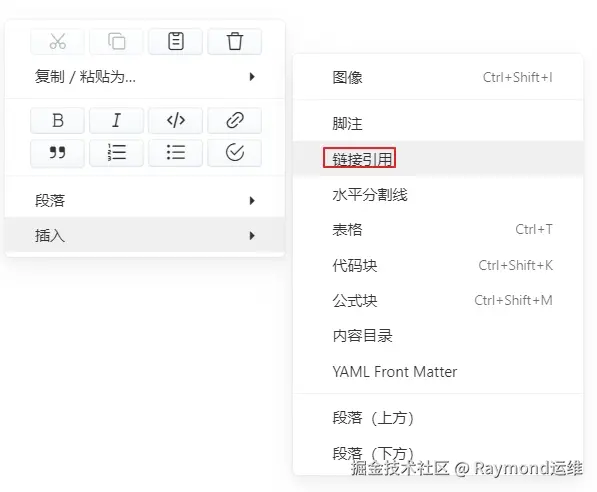The height and width of the screenshot is (492, 597).
Task: Choose 表格 to insert a table
Action: 438,229
